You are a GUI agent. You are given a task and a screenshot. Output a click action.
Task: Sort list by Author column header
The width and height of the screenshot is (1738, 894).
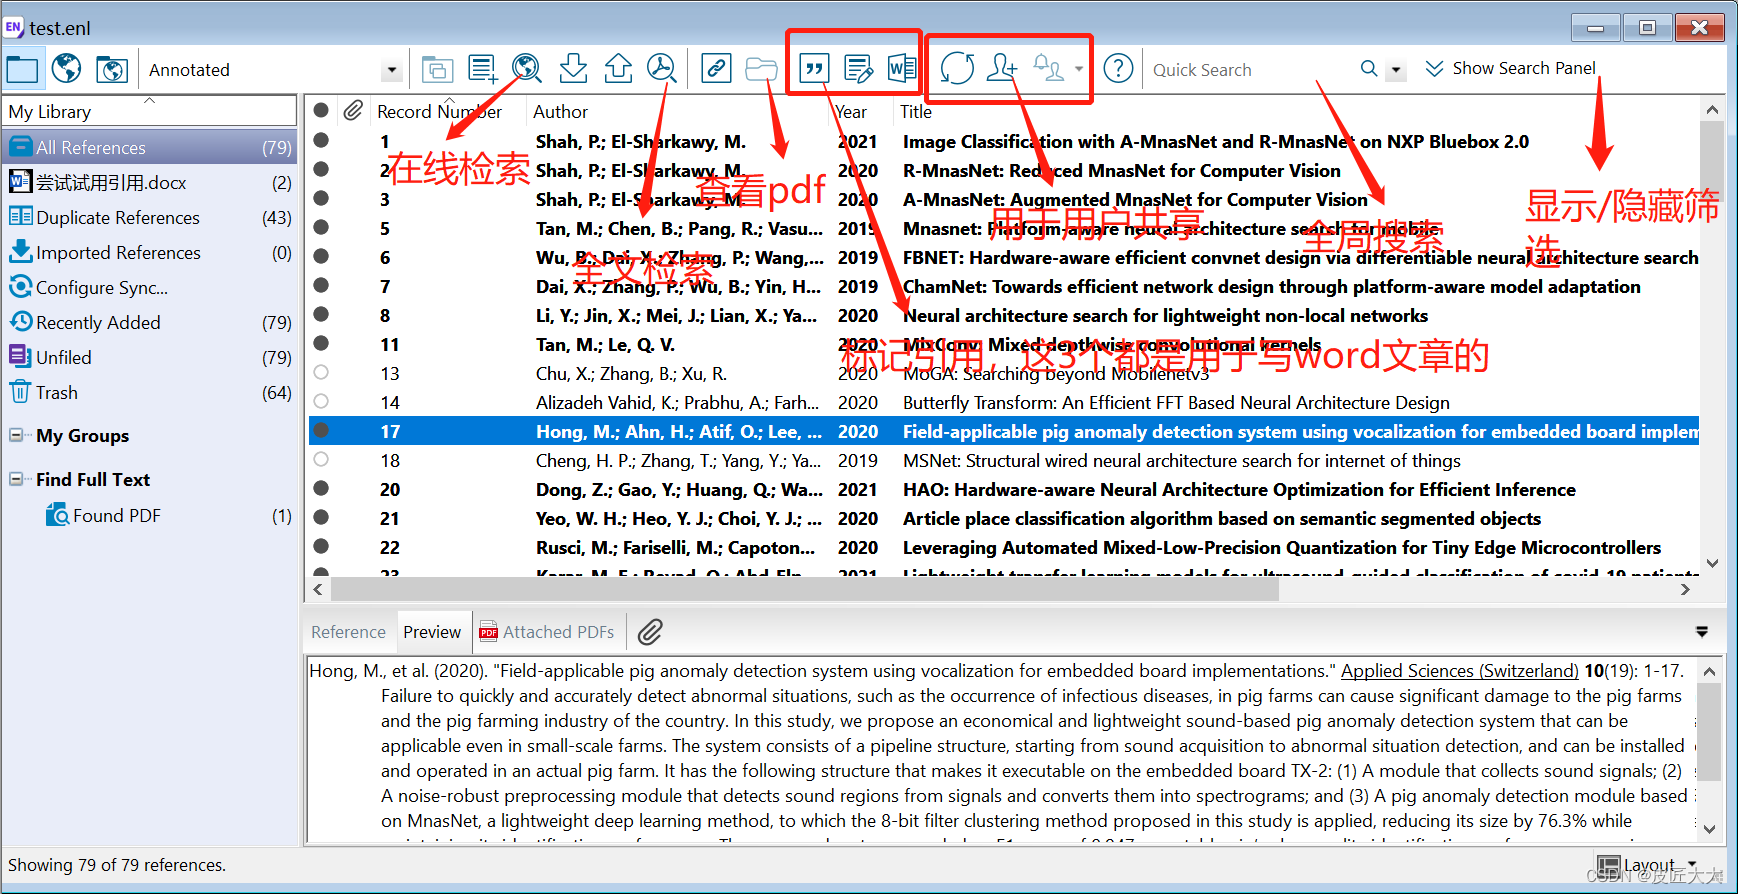pyautogui.click(x=560, y=112)
